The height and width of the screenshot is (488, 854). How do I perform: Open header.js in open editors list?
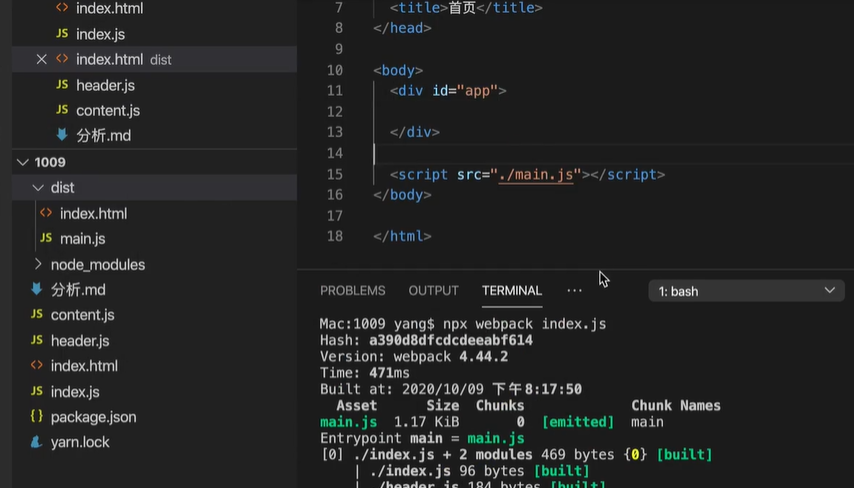(x=105, y=86)
